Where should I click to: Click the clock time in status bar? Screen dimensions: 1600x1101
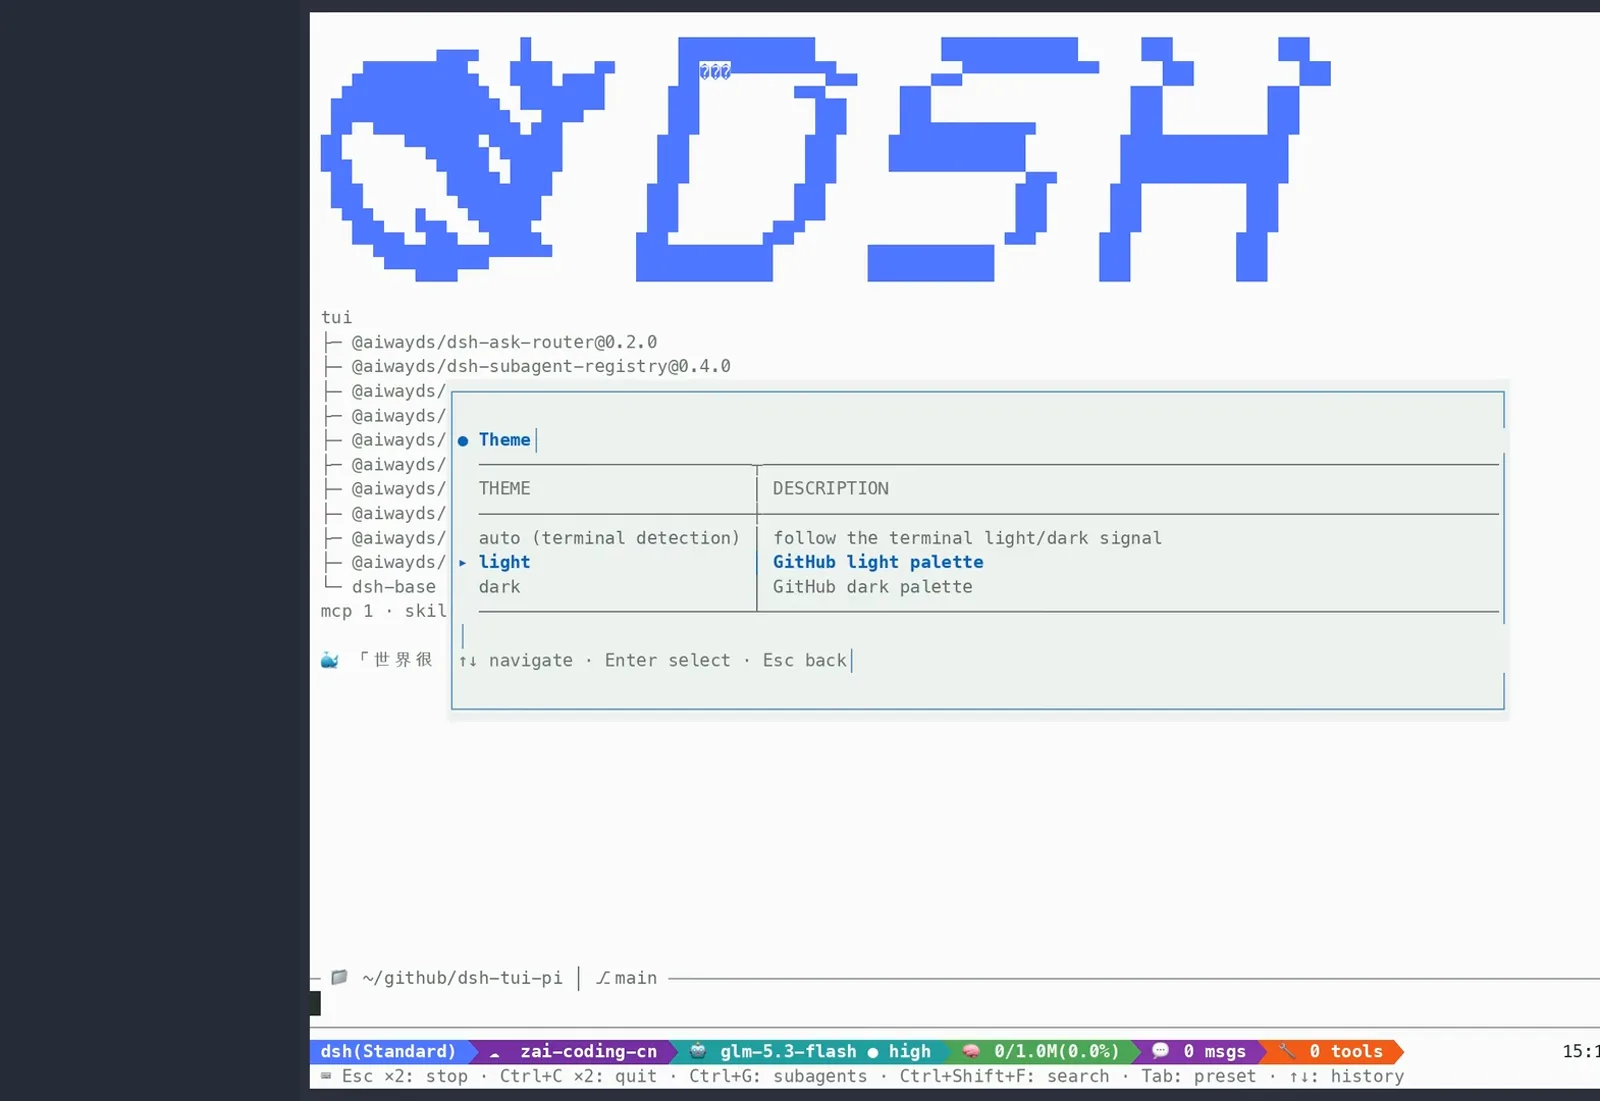point(1581,1051)
